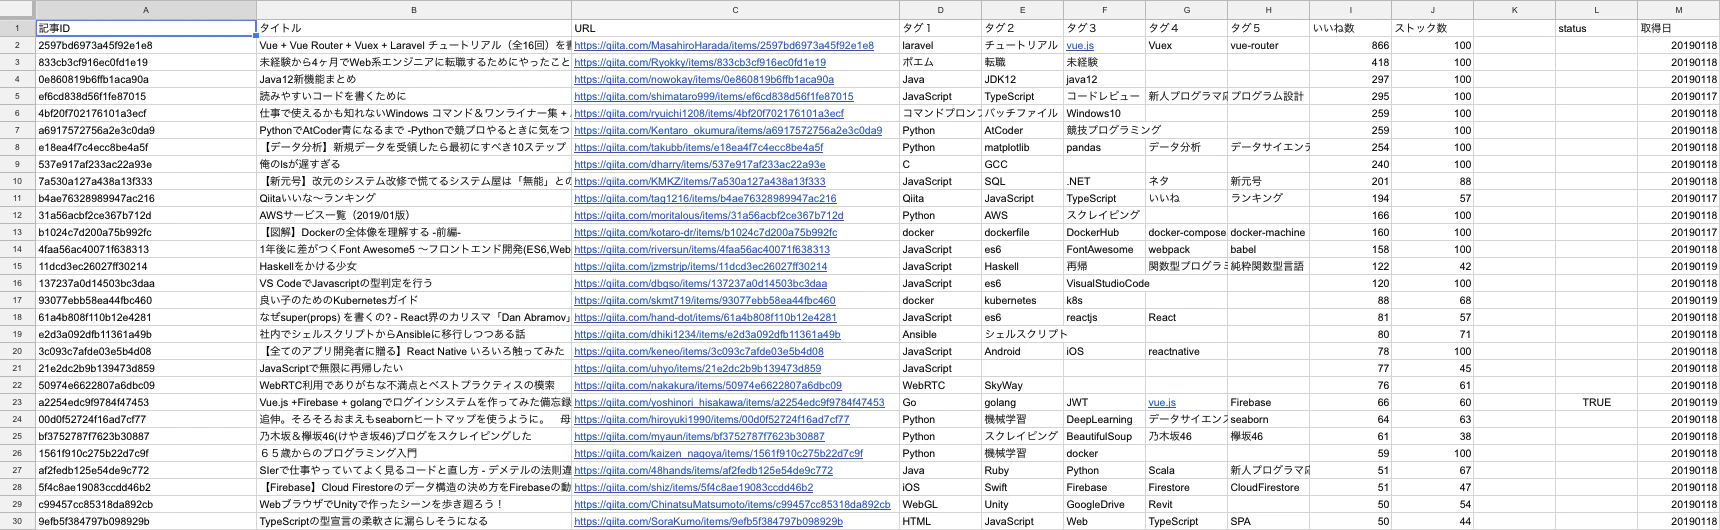Select the タイトル header cell
The height and width of the screenshot is (530, 1720).
(414, 28)
